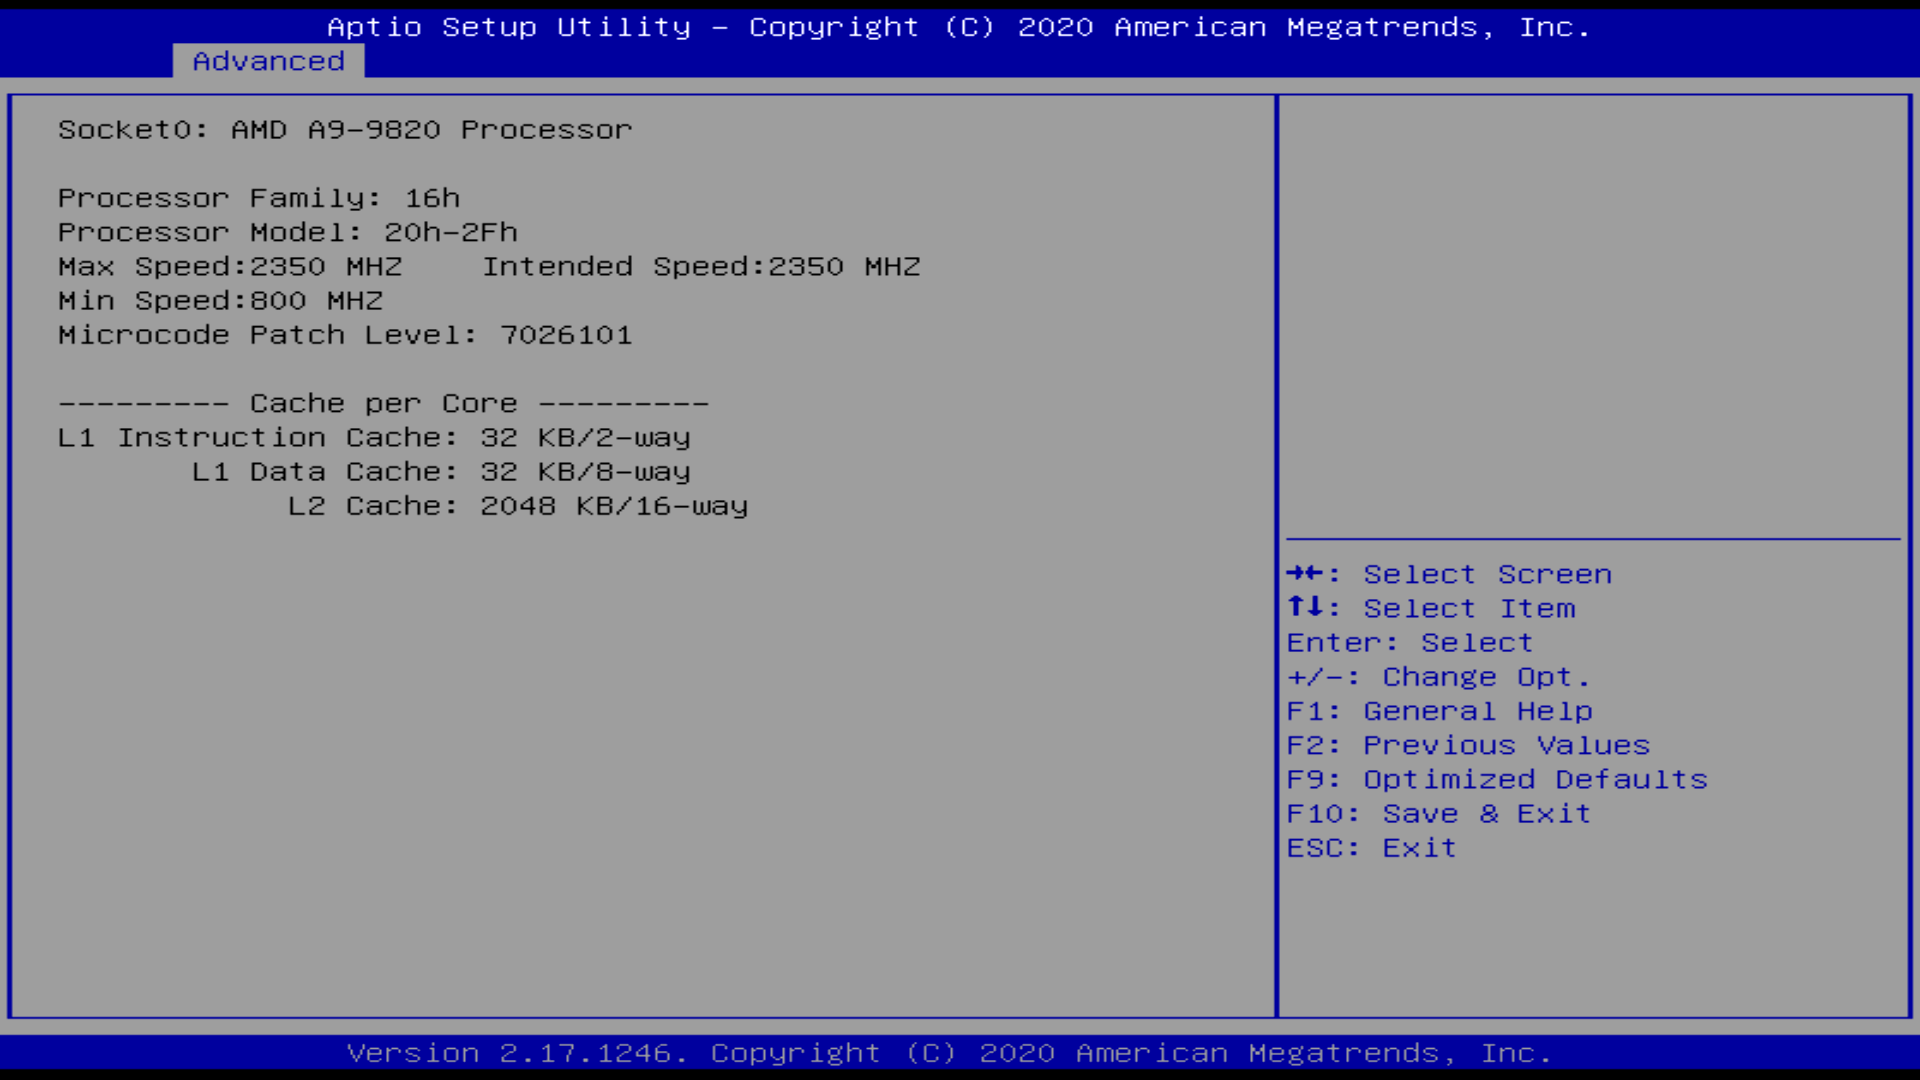This screenshot has height=1080, width=1920.
Task: Change option using +/- keys
Action: tap(1439, 676)
